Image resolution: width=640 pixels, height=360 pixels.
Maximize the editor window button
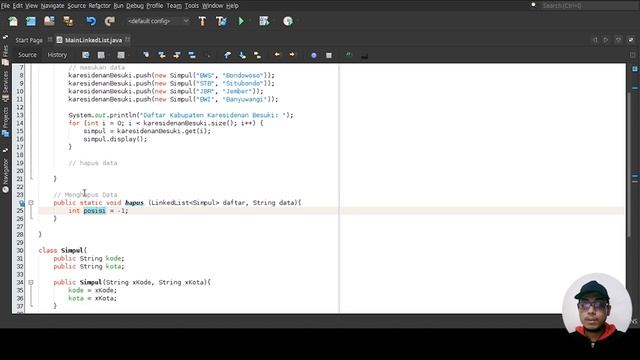(631, 40)
